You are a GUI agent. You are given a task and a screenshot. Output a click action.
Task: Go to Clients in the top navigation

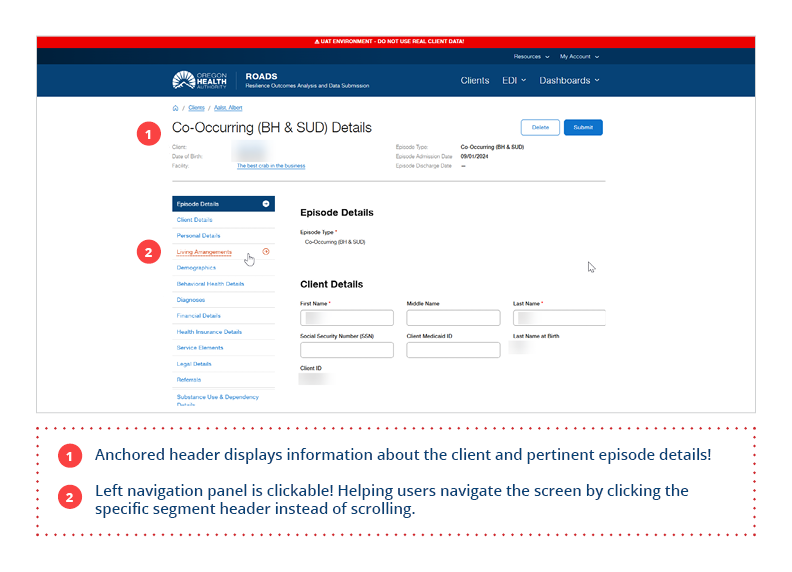[x=475, y=80]
